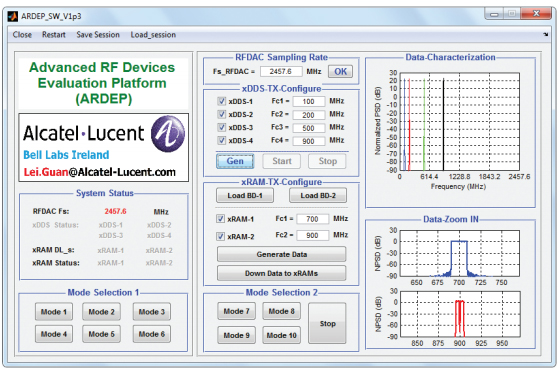Screen dimensions: 559x373
Task: Select Mode 4
Action: 54,334
